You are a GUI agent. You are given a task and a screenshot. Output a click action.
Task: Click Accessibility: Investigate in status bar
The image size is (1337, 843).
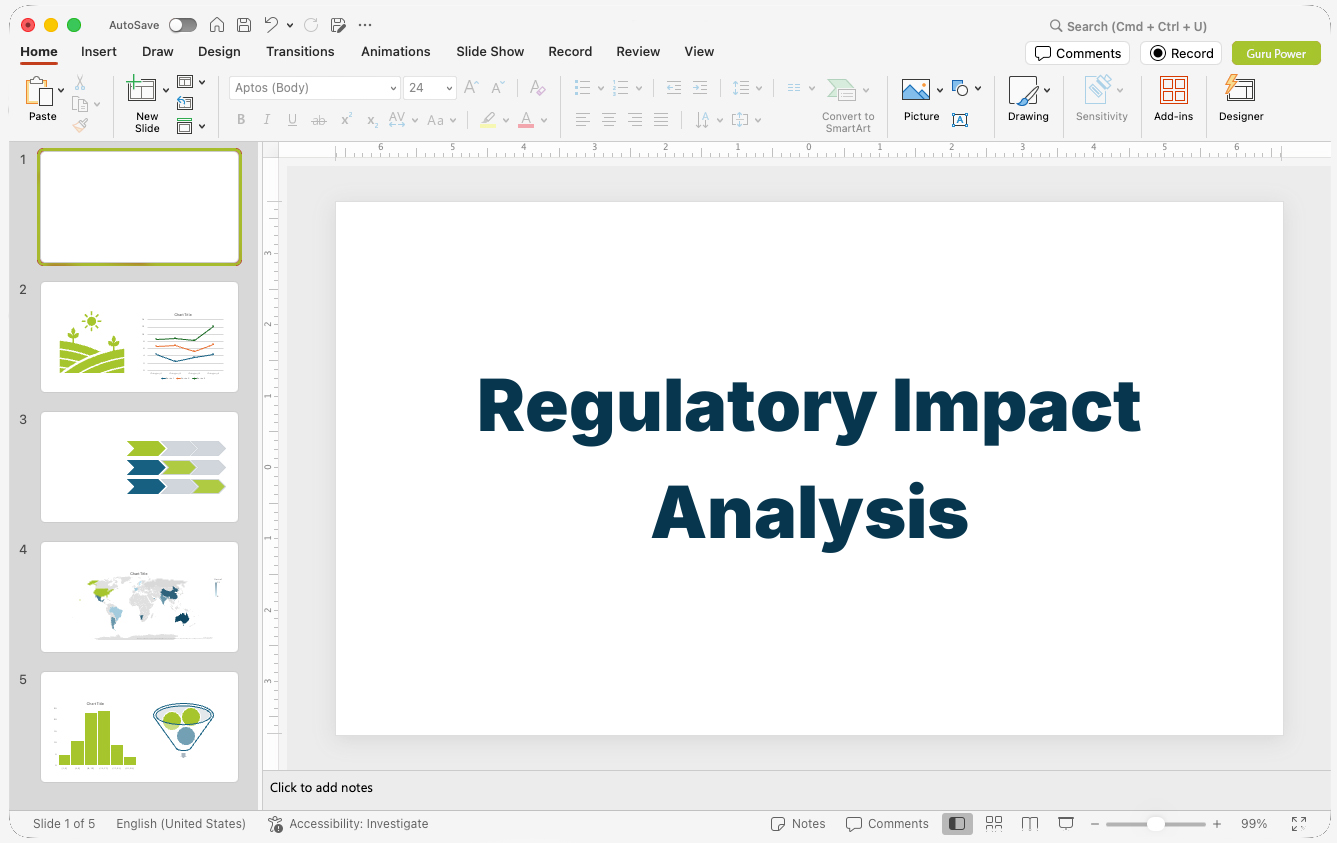[x=348, y=824]
